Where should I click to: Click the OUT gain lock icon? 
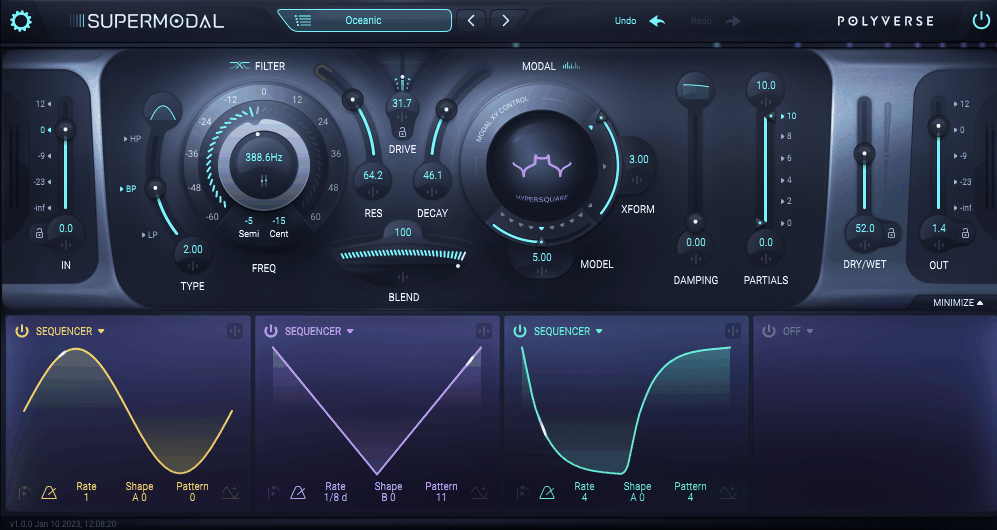[965, 234]
